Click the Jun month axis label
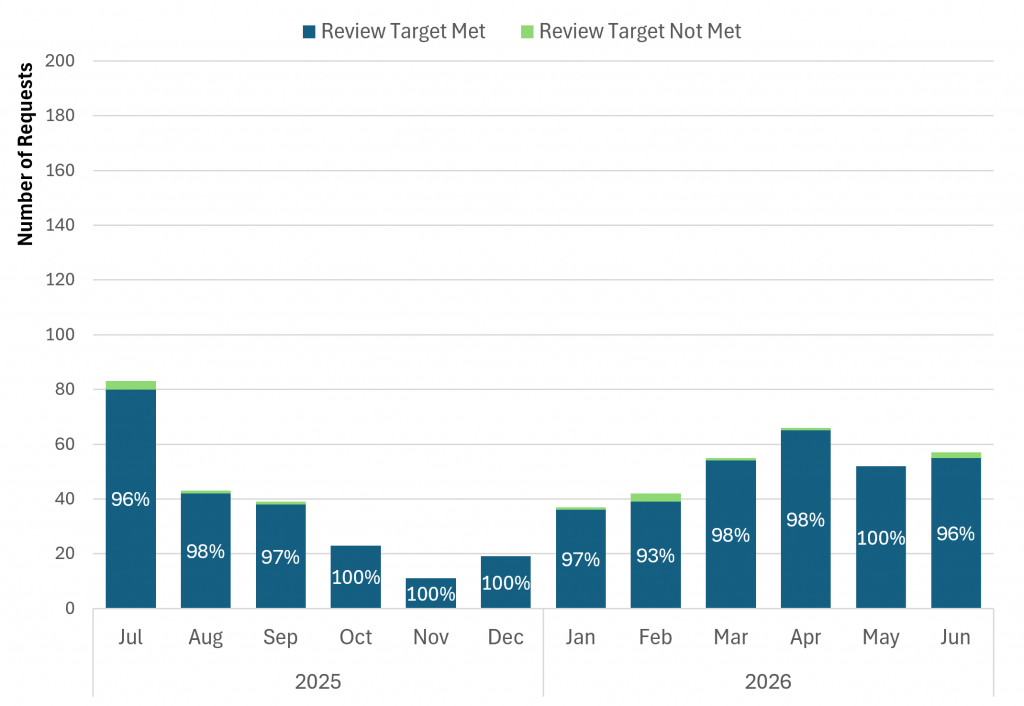Screen dimensions: 1024x706 tap(956, 637)
